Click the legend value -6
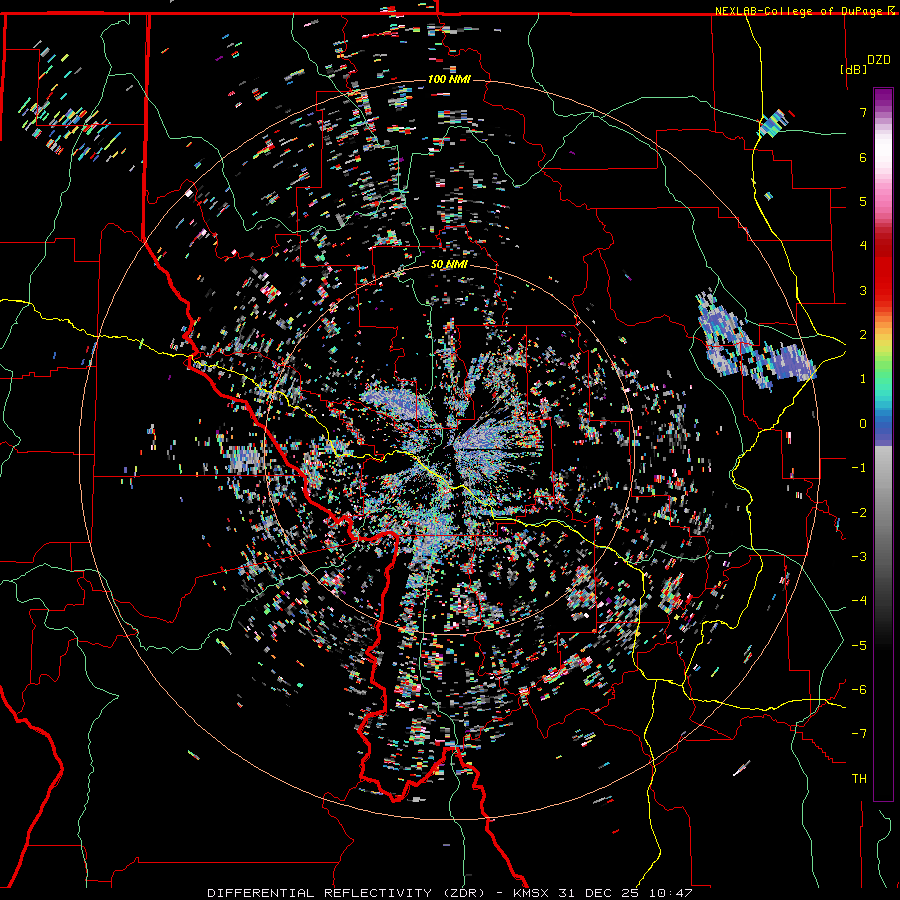900x900 pixels. point(859,690)
